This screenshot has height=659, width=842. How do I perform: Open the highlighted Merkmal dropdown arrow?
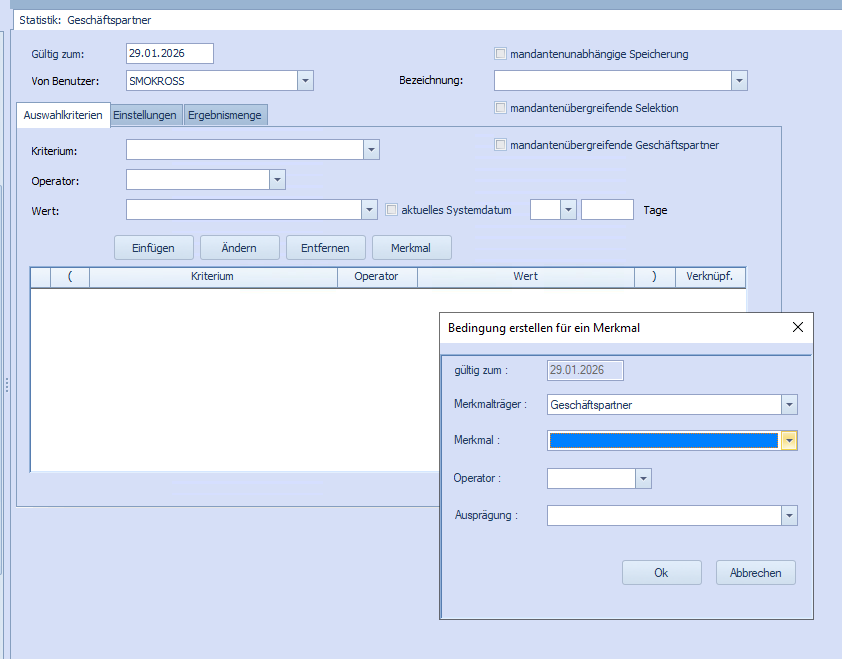(x=789, y=440)
